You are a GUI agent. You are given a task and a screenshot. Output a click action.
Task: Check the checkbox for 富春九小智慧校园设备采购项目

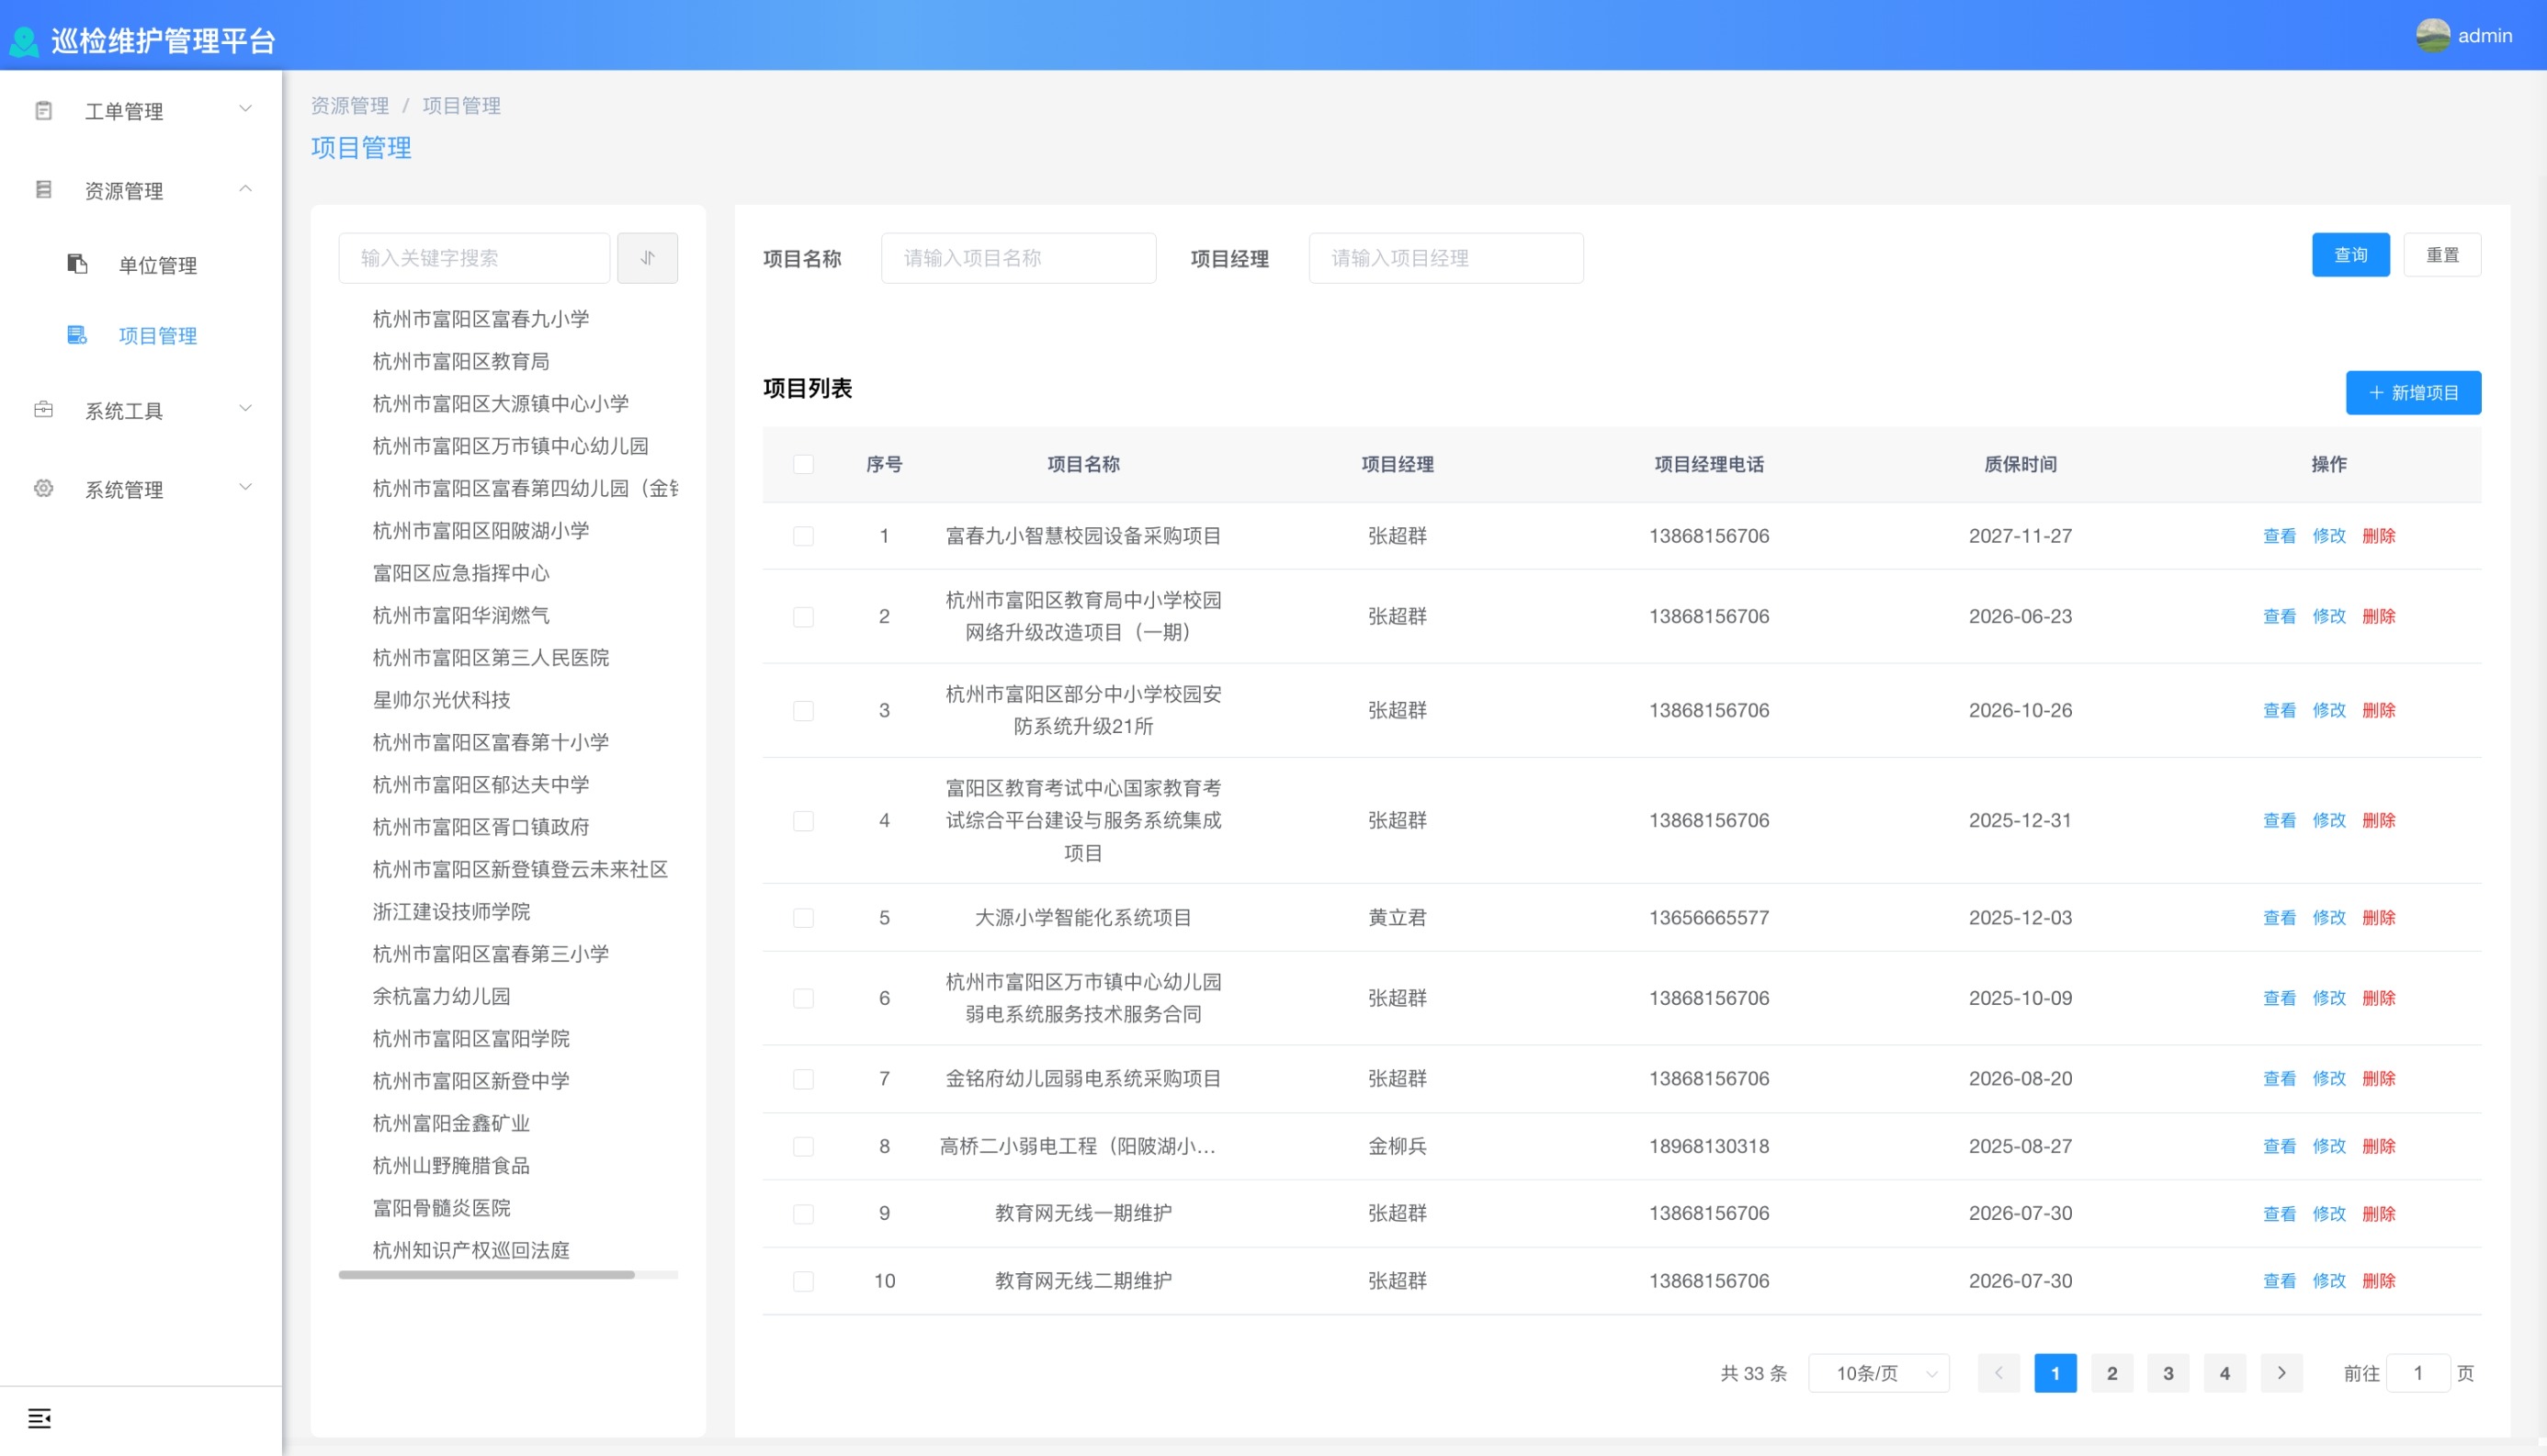click(x=803, y=536)
